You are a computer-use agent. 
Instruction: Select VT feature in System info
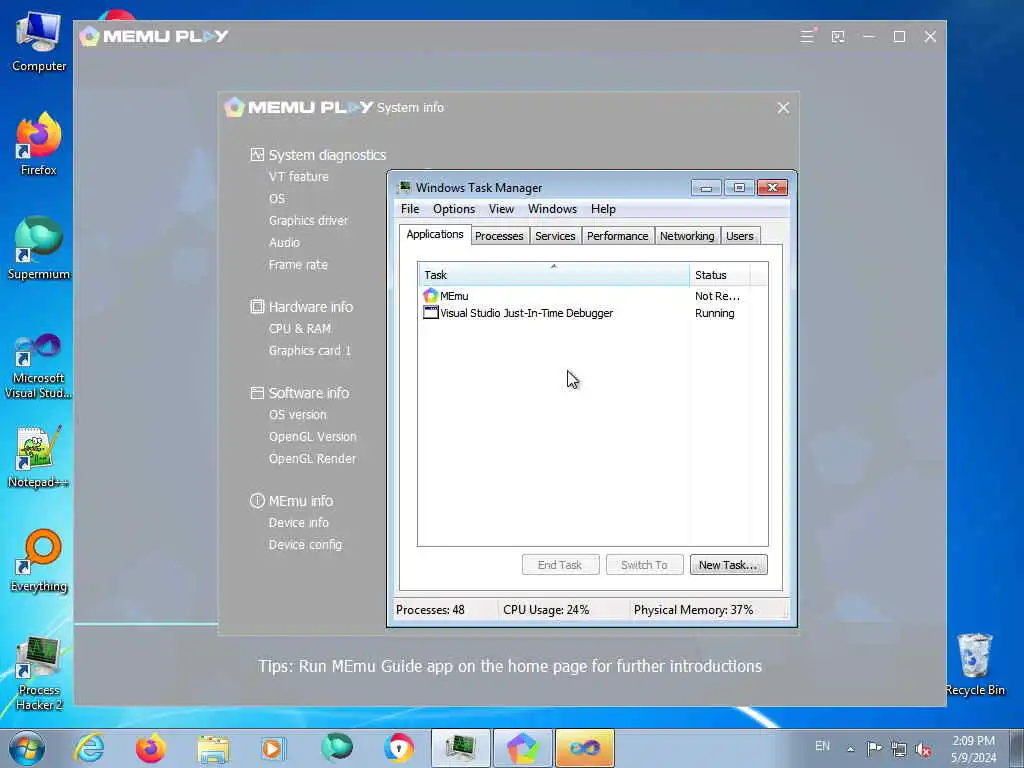pos(298,176)
